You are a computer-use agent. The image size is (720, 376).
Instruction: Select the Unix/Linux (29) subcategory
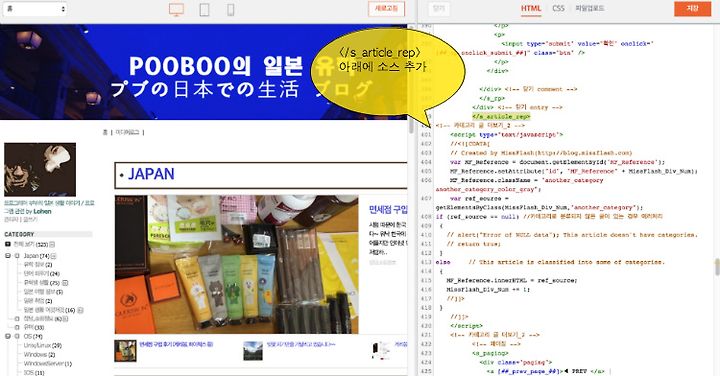point(42,345)
